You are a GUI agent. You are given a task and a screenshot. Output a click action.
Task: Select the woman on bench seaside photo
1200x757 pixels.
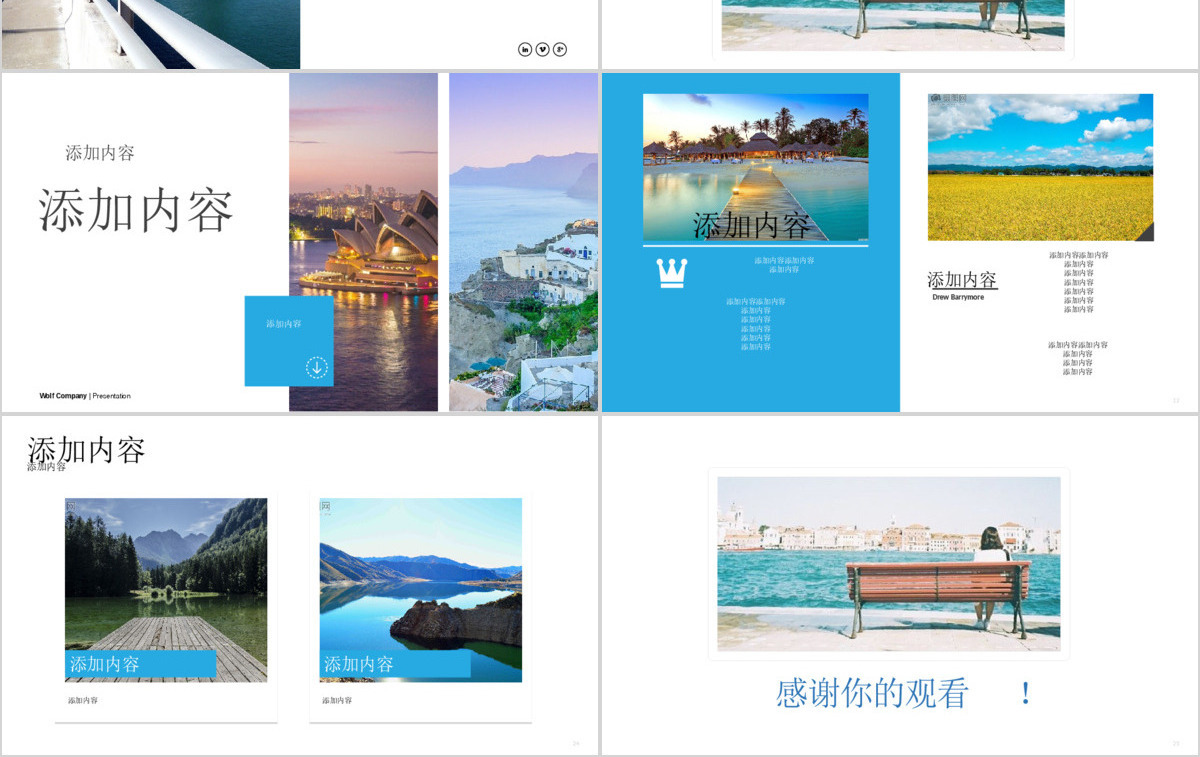tap(889, 562)
